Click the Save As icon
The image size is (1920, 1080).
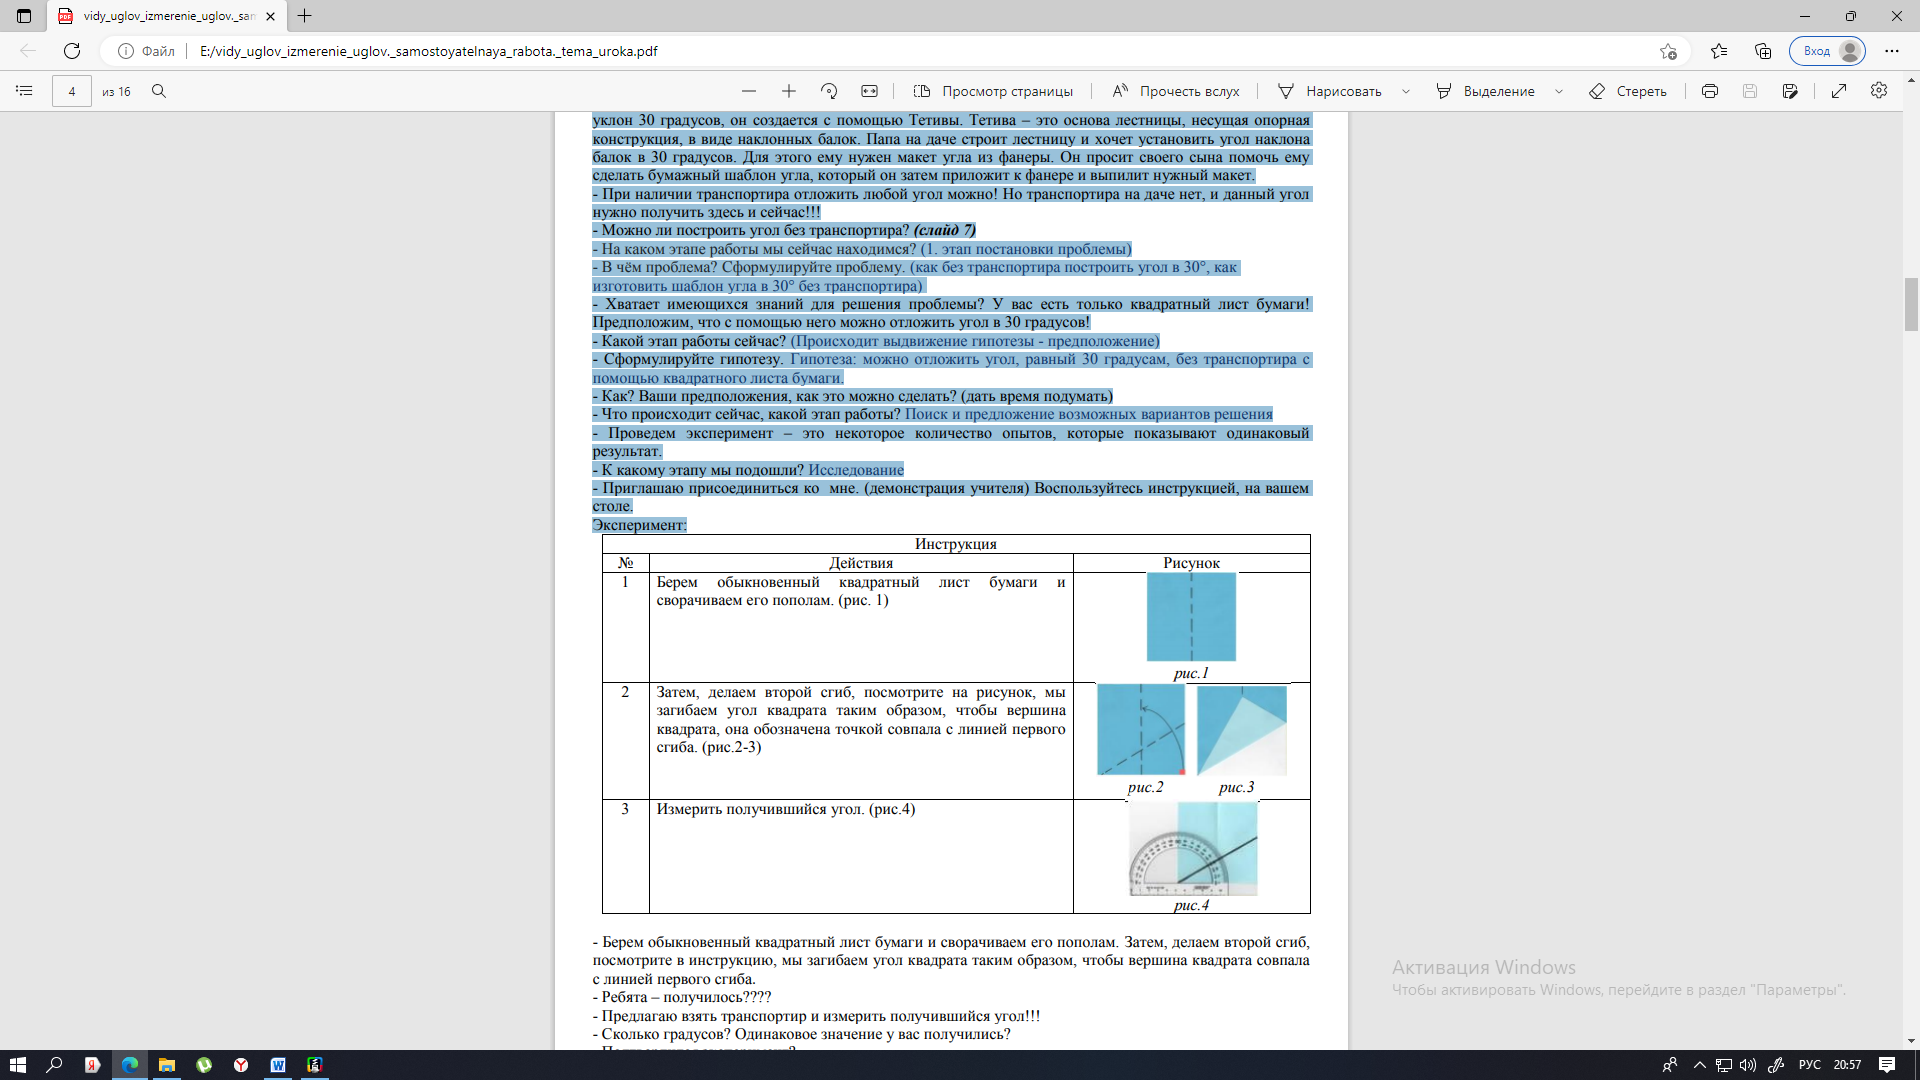tap(1790, 91)
